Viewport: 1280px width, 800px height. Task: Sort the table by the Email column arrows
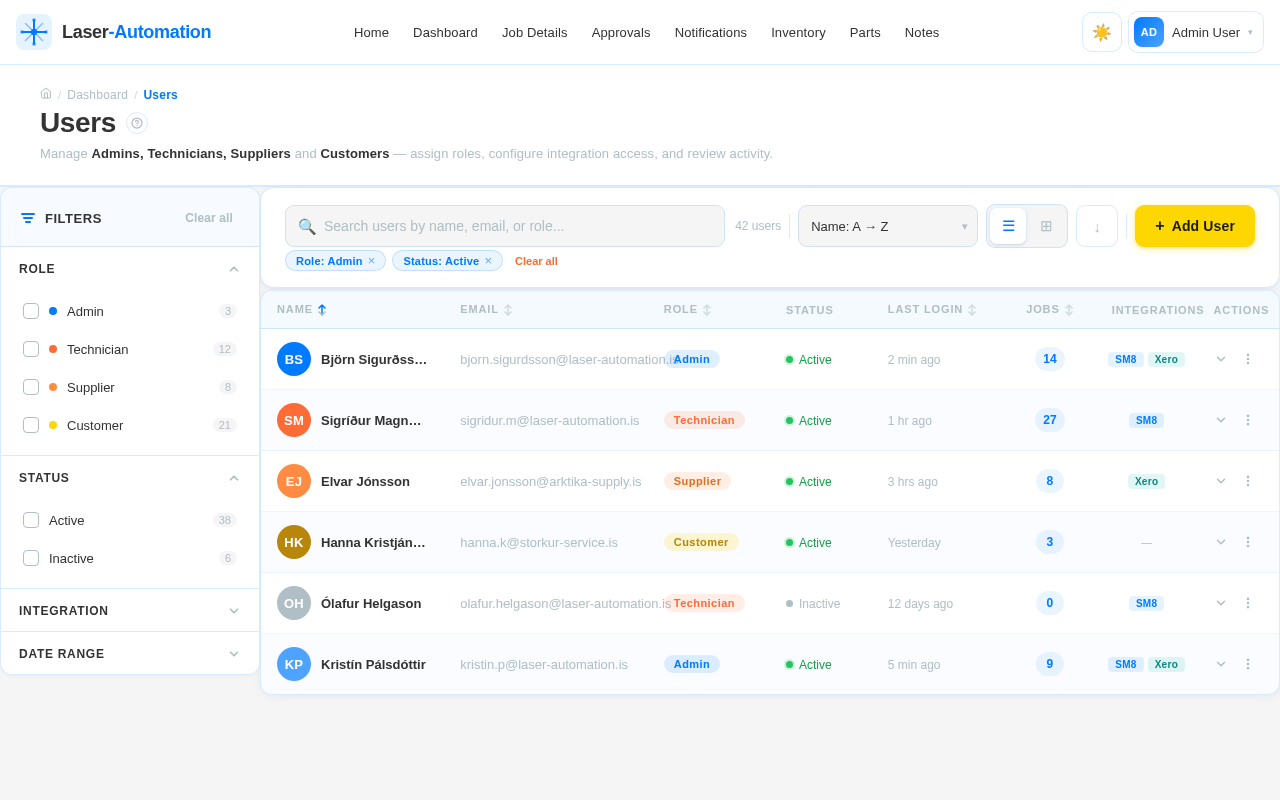point(508,309)
